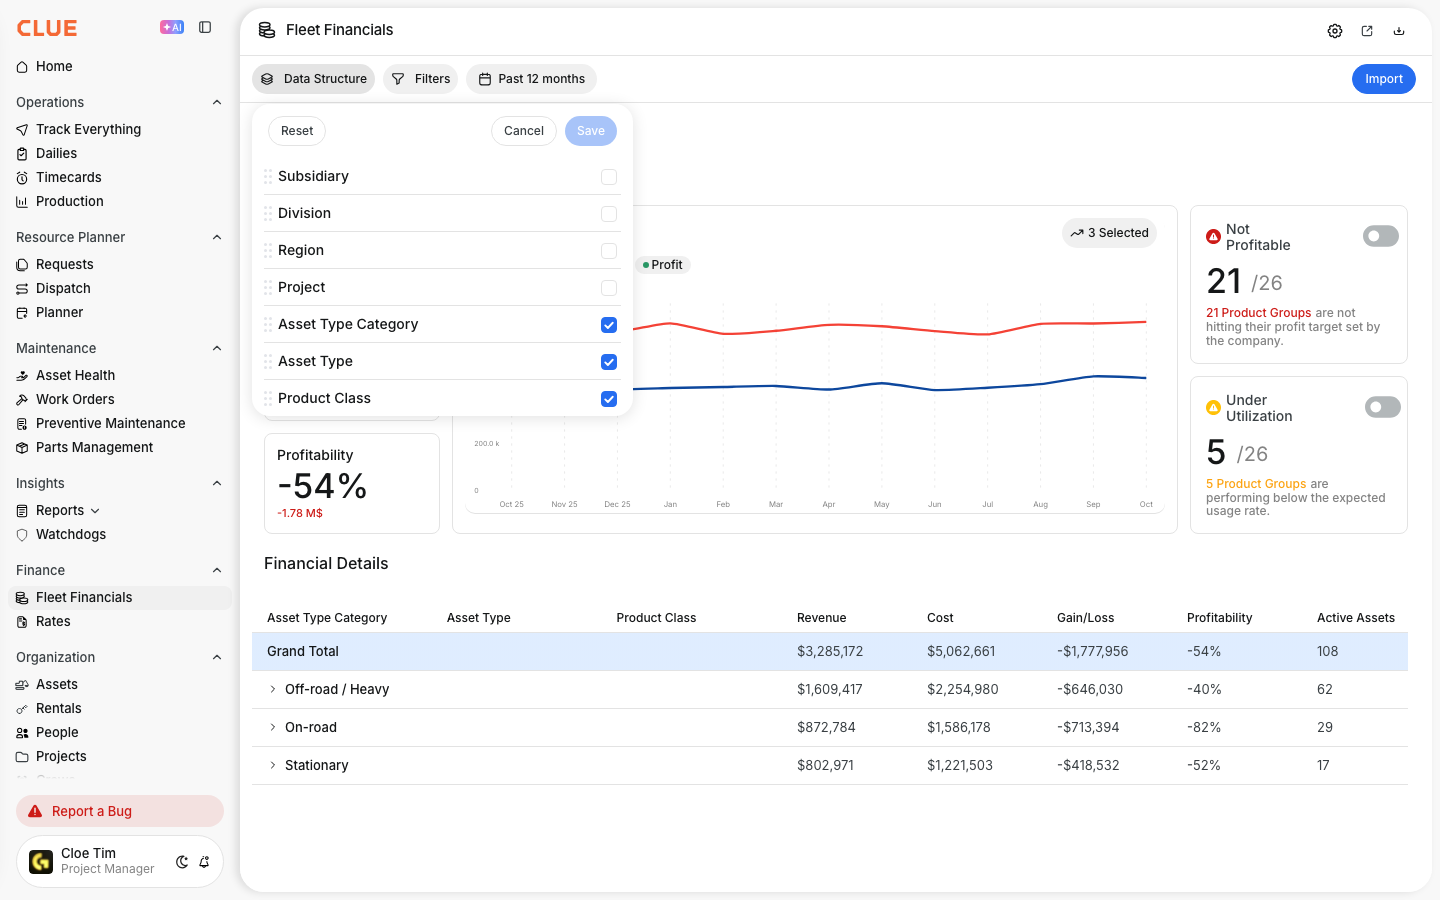Viewport: 1440px width, 900px height.
Task: Check the Division checkbox
Action: tap(609, 214)
